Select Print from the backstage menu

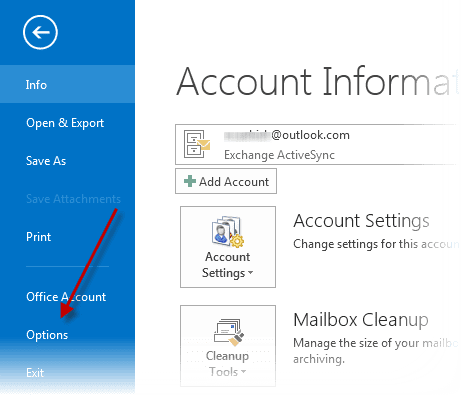[x=39, y=237]
